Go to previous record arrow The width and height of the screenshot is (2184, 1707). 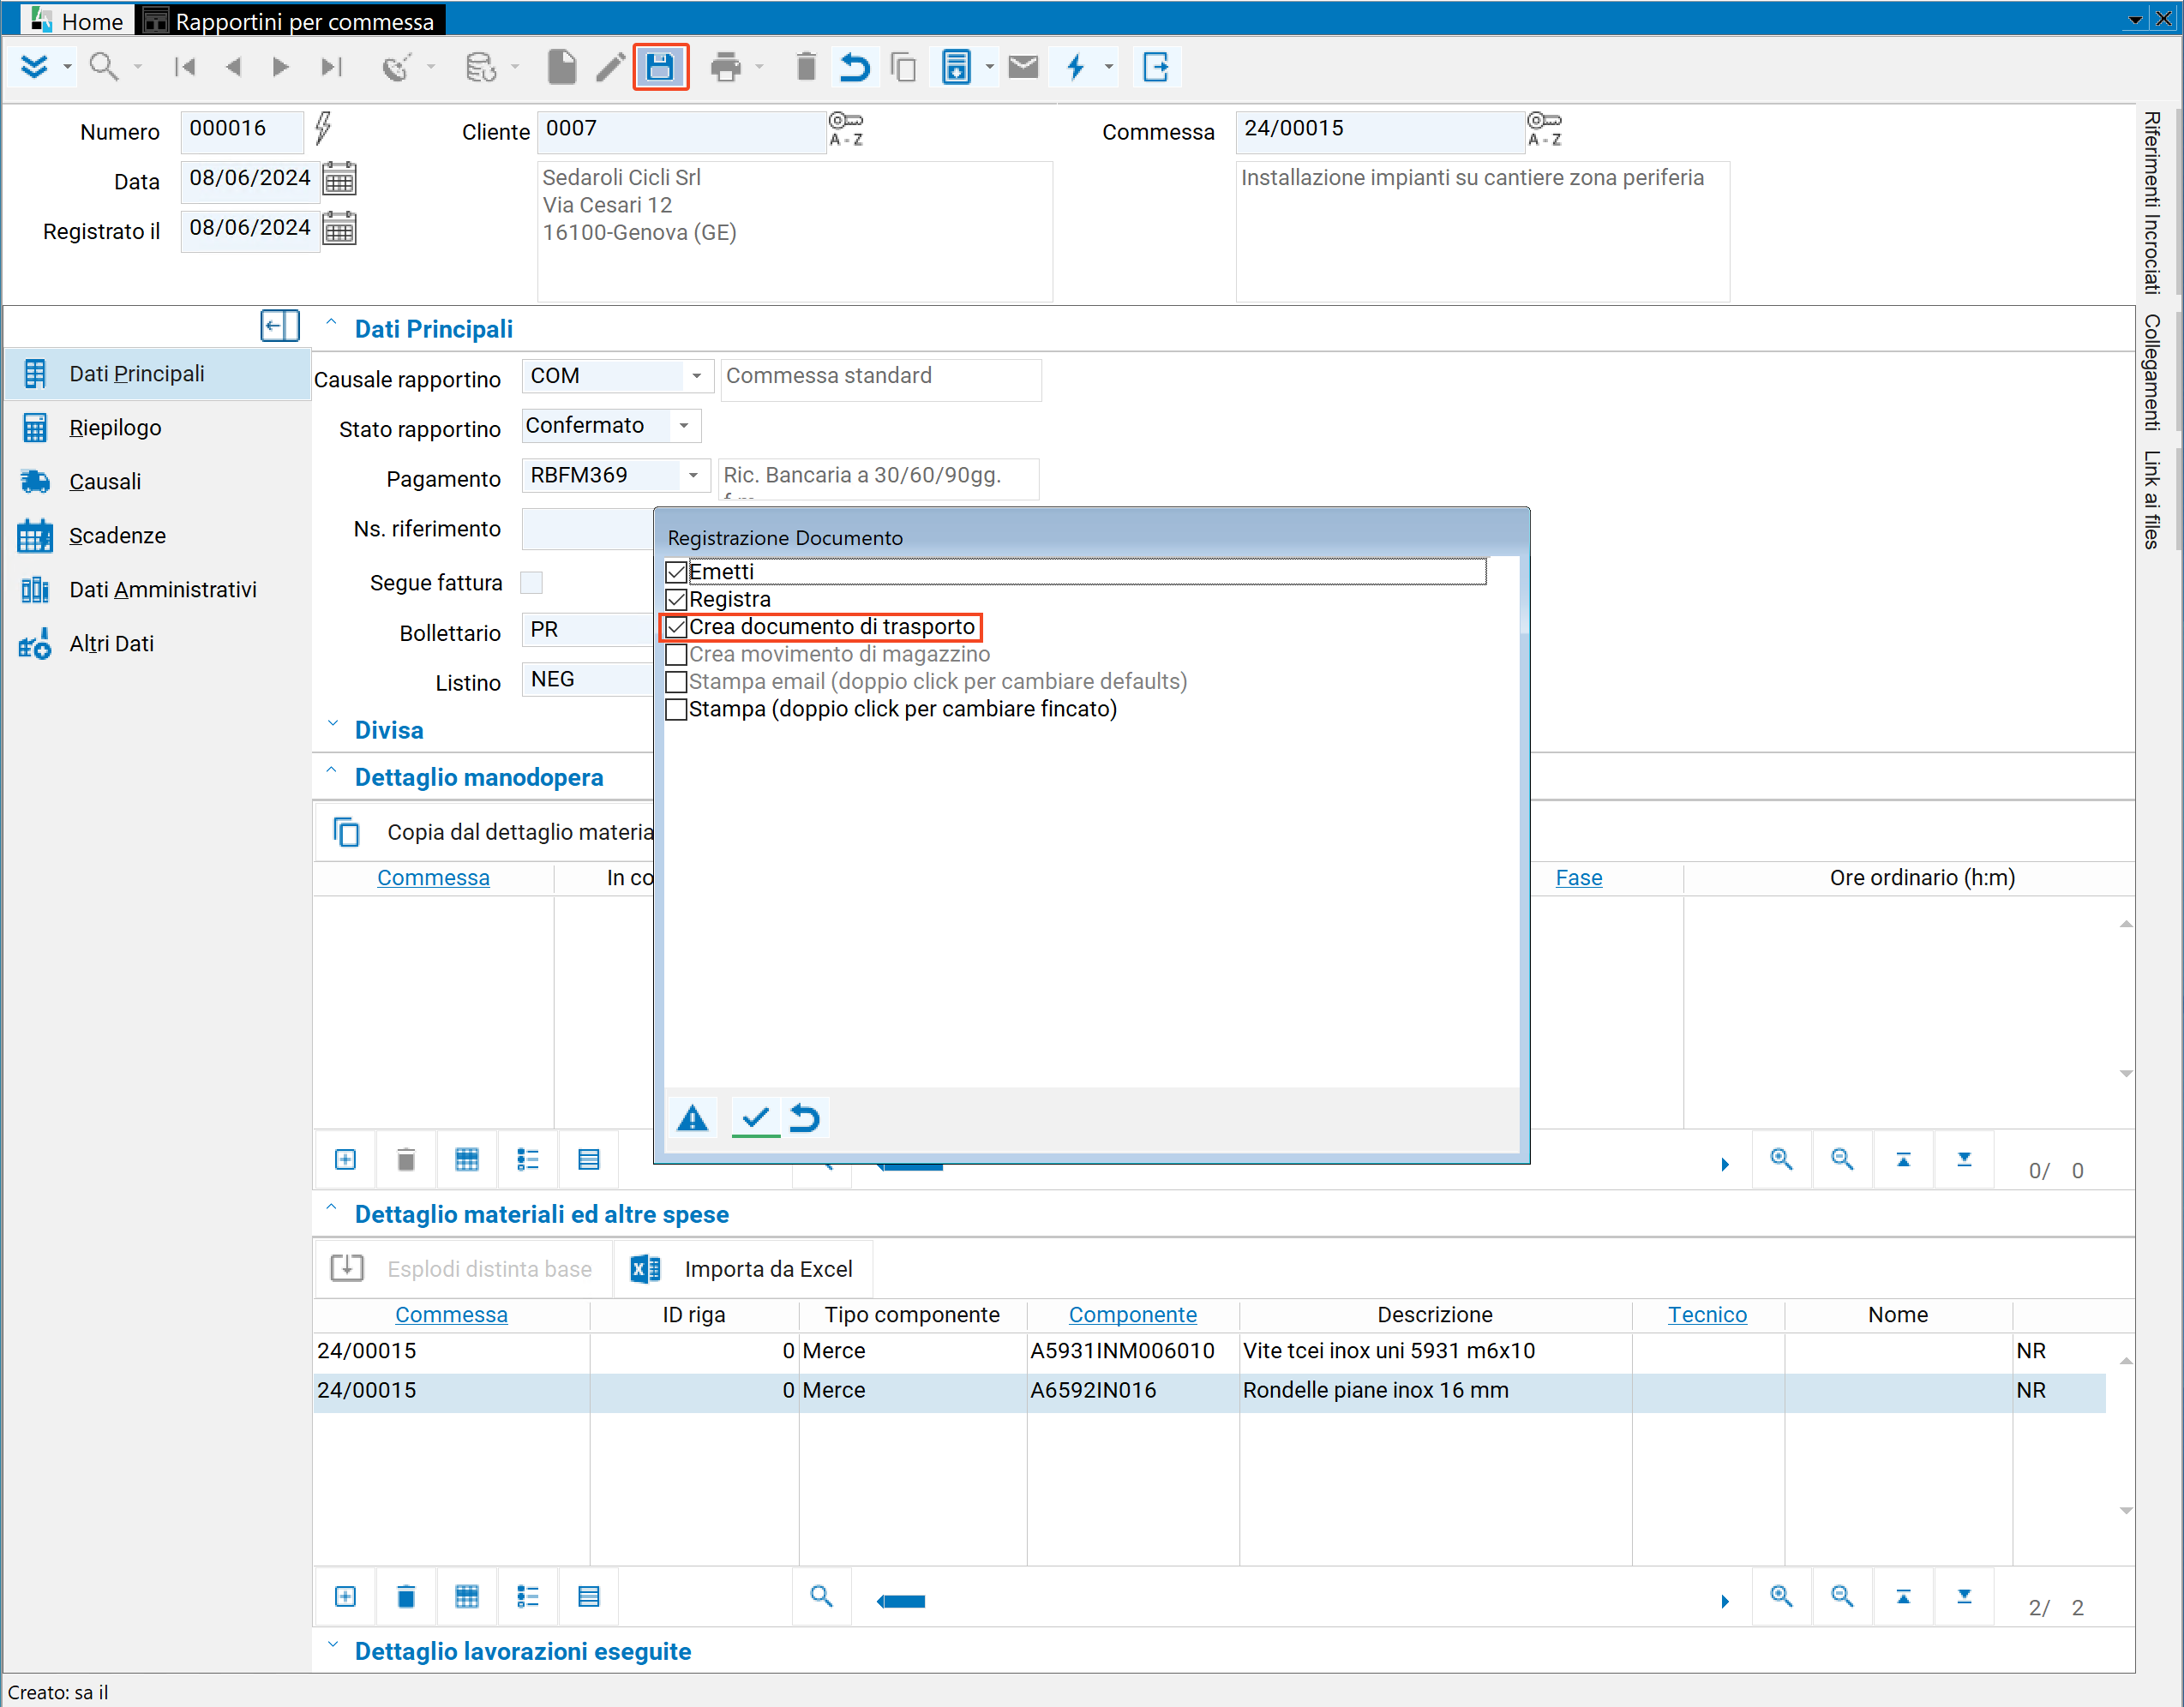233,67
